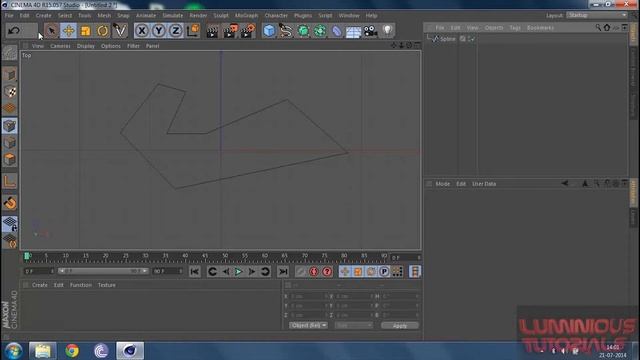Click the blue deformer icon
Image resolution: width=640 pixels, height=360 pixels.
tap(337, 31)
